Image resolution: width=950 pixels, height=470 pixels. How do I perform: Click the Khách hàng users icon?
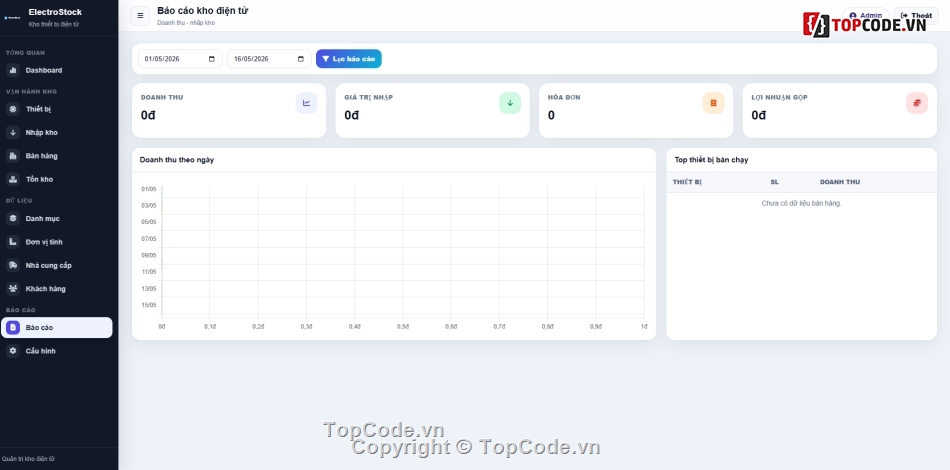pyautogui.click(x=13, y=289)
